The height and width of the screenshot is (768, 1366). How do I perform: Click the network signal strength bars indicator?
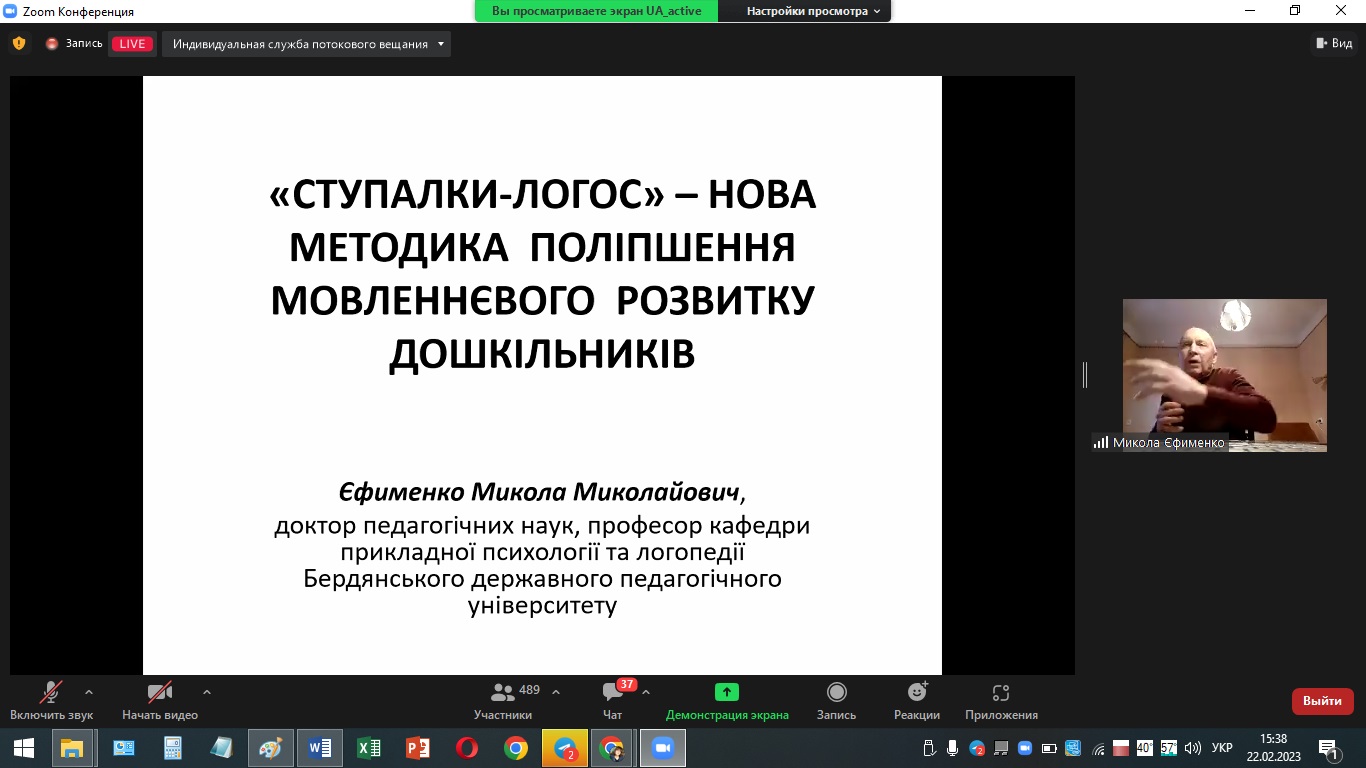(1100, 441)
